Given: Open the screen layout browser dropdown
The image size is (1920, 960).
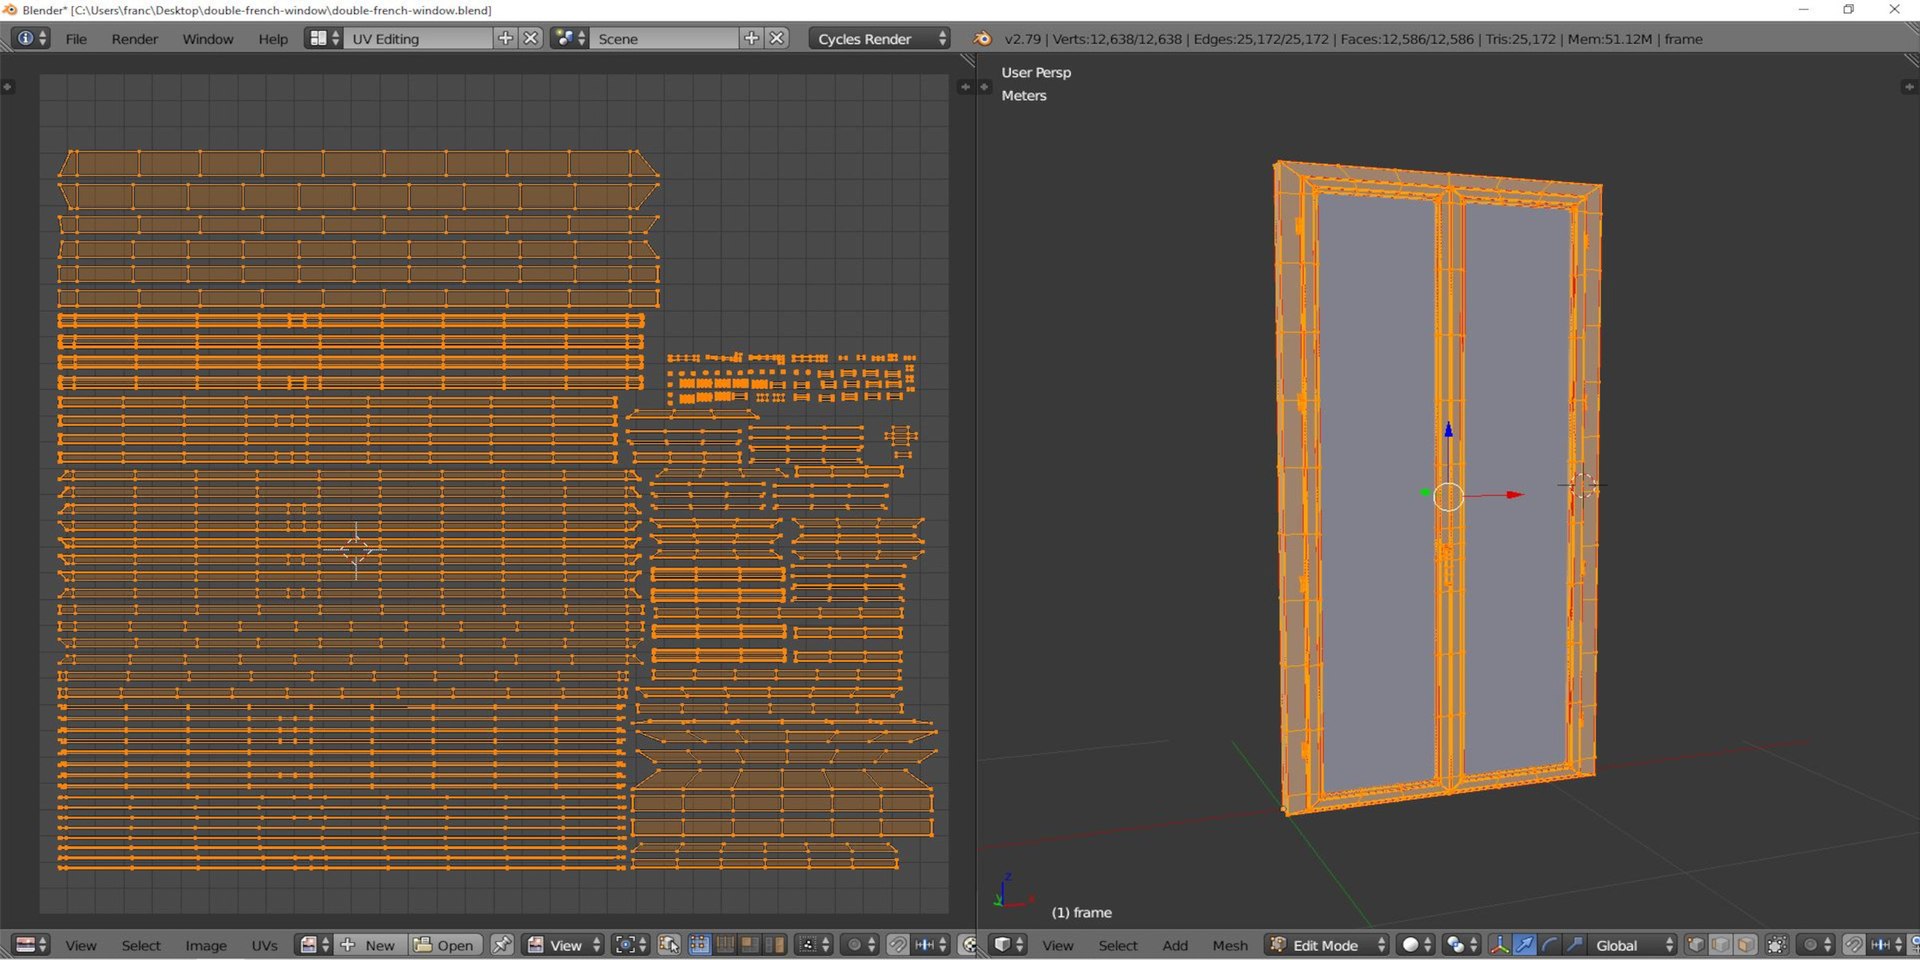Looking at the screenshot, I should click(323, 38).
